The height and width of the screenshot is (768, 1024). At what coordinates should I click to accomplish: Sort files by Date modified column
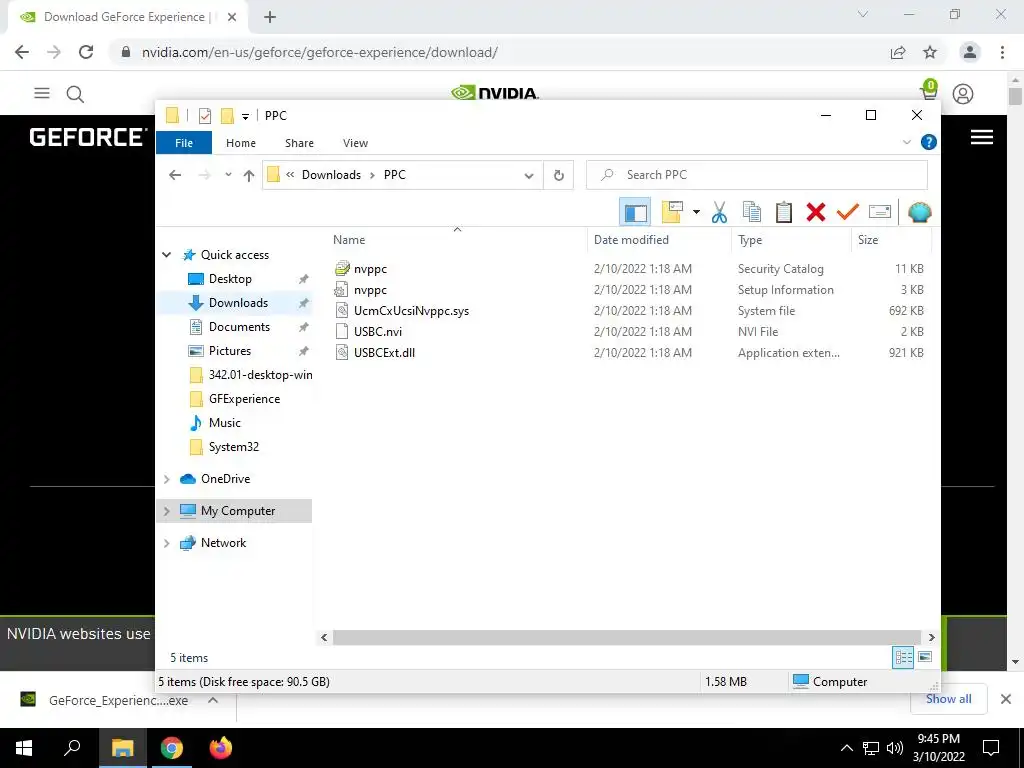660,240
